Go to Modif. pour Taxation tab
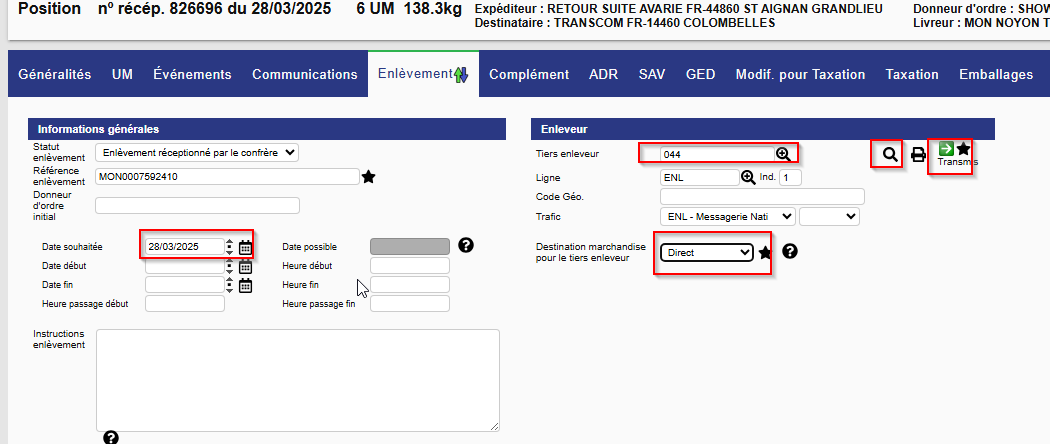Viewport: 1050px width, 444px height. (800, 74)
